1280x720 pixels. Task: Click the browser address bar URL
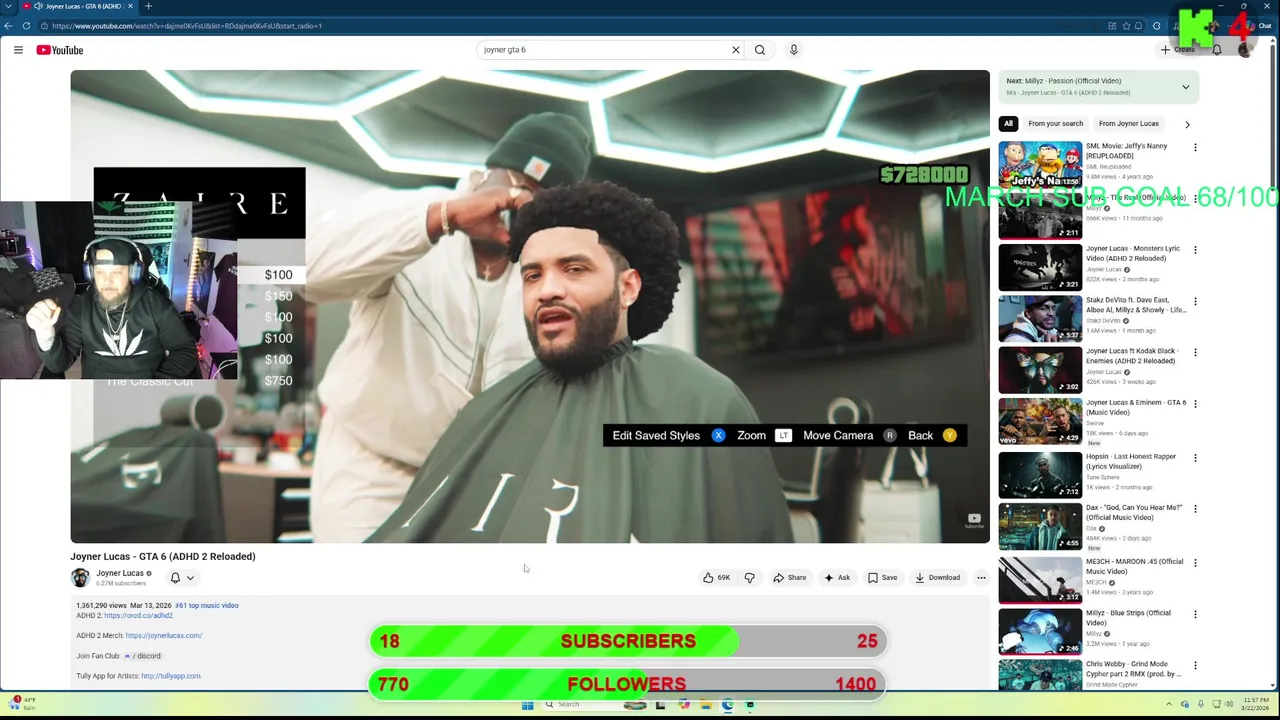[186, 26]
